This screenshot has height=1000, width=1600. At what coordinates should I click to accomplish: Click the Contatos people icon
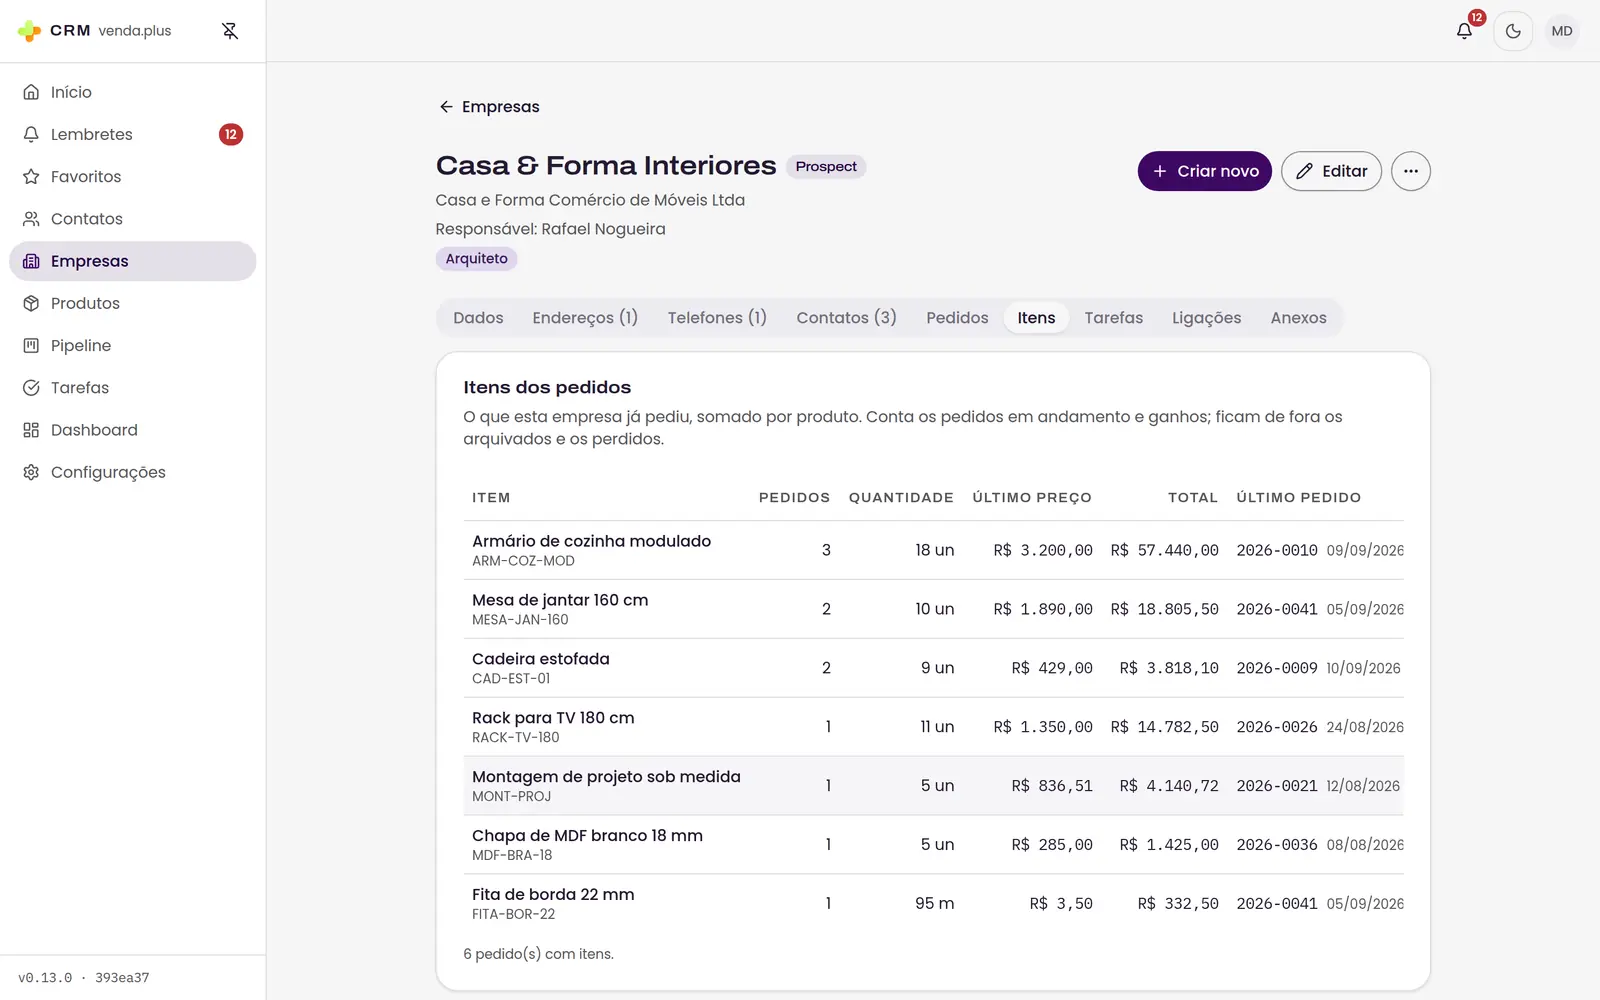click(x=31, y=218)
